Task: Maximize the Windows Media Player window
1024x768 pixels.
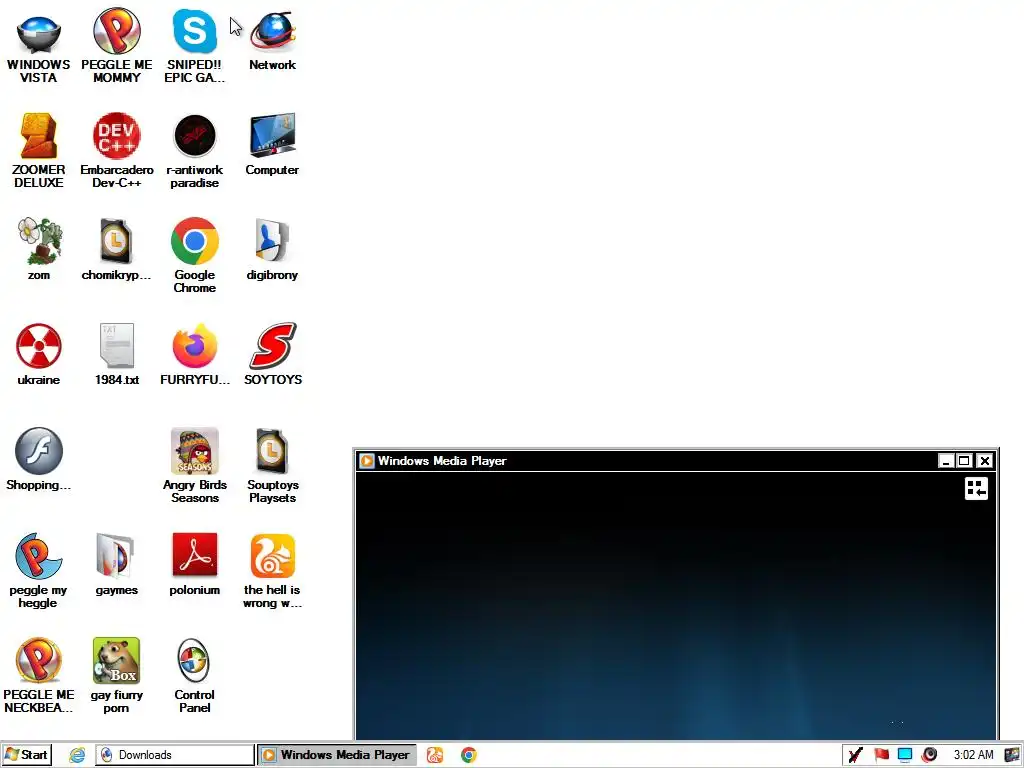Action: 965,461
